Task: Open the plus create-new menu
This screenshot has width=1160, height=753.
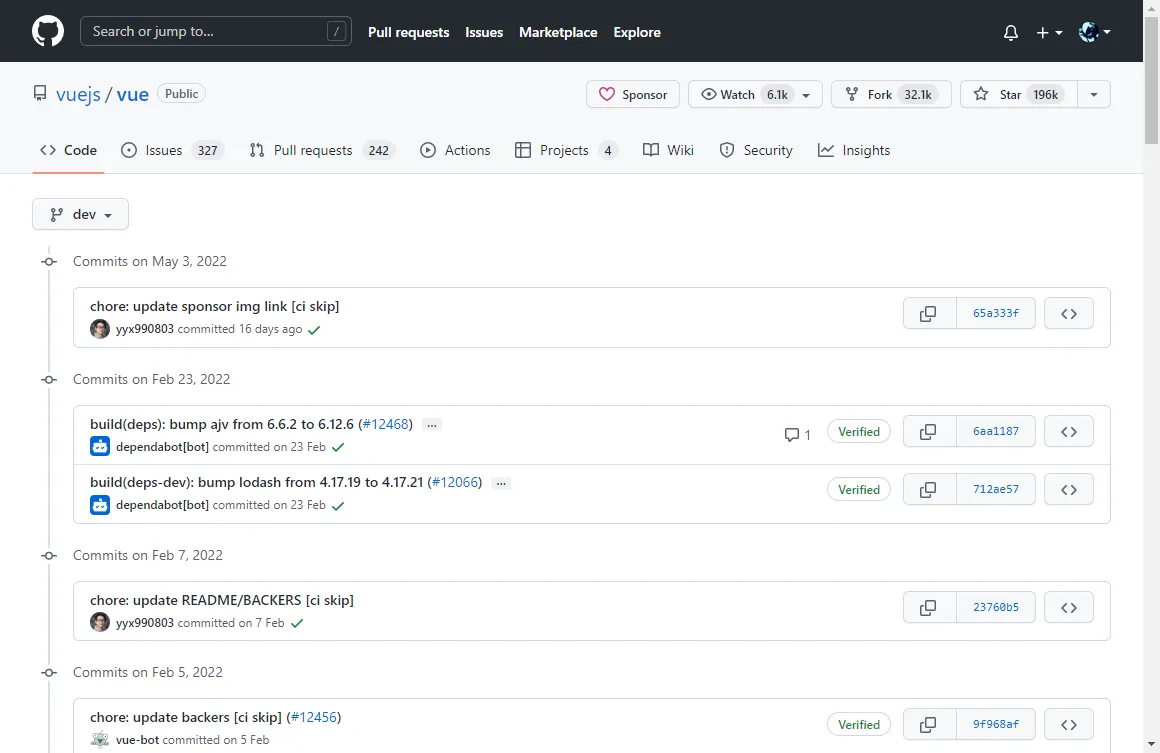Action: [x=1049, y=33]
